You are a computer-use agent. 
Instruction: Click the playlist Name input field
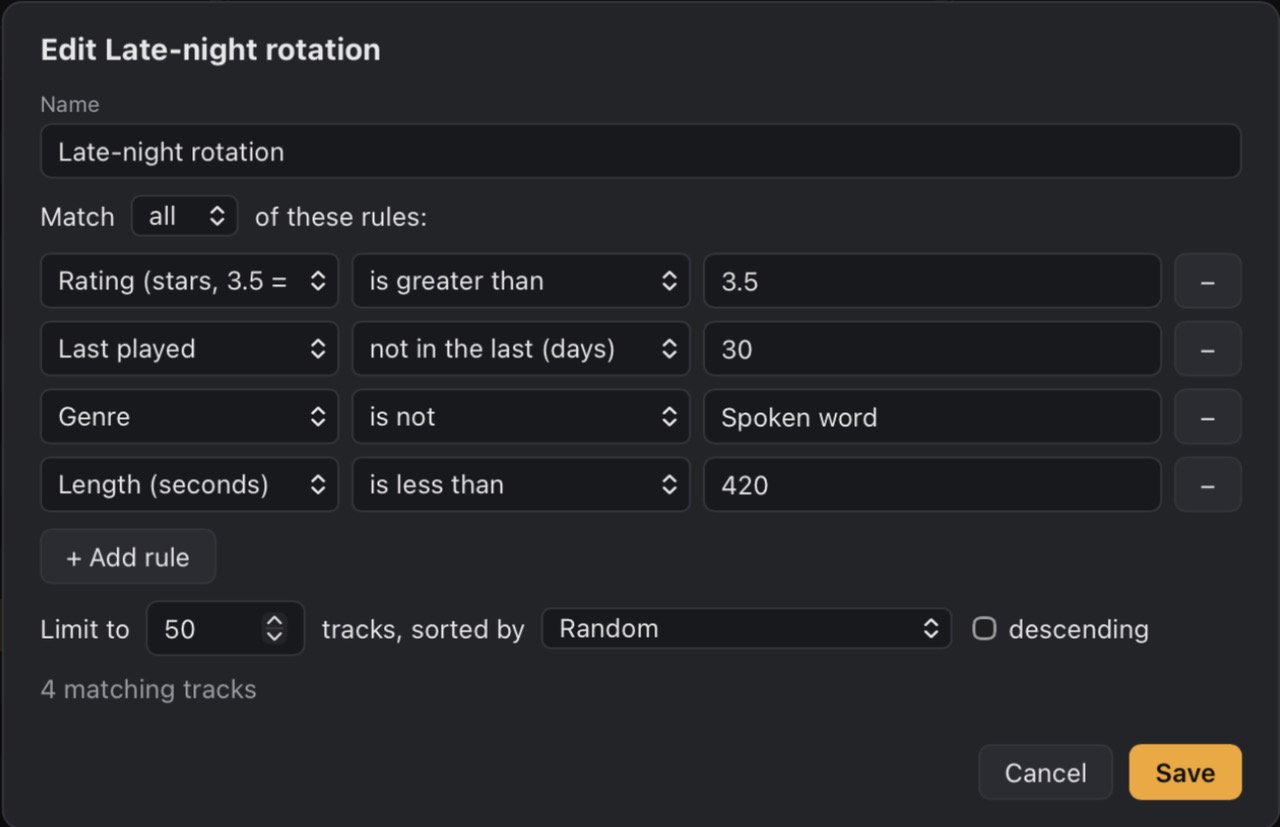pos(641,151)
